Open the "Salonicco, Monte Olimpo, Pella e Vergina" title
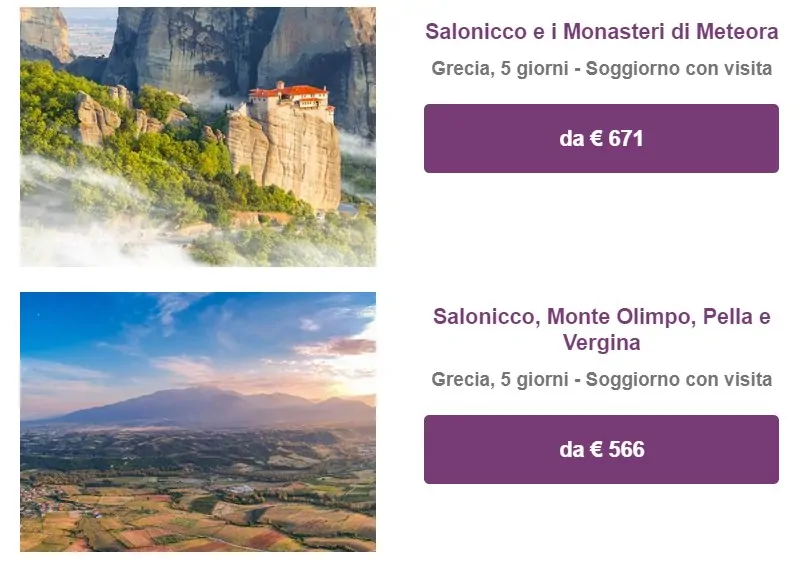Image resolution: width=800 pixels, height=561 pixels. (x=601, y=330)
